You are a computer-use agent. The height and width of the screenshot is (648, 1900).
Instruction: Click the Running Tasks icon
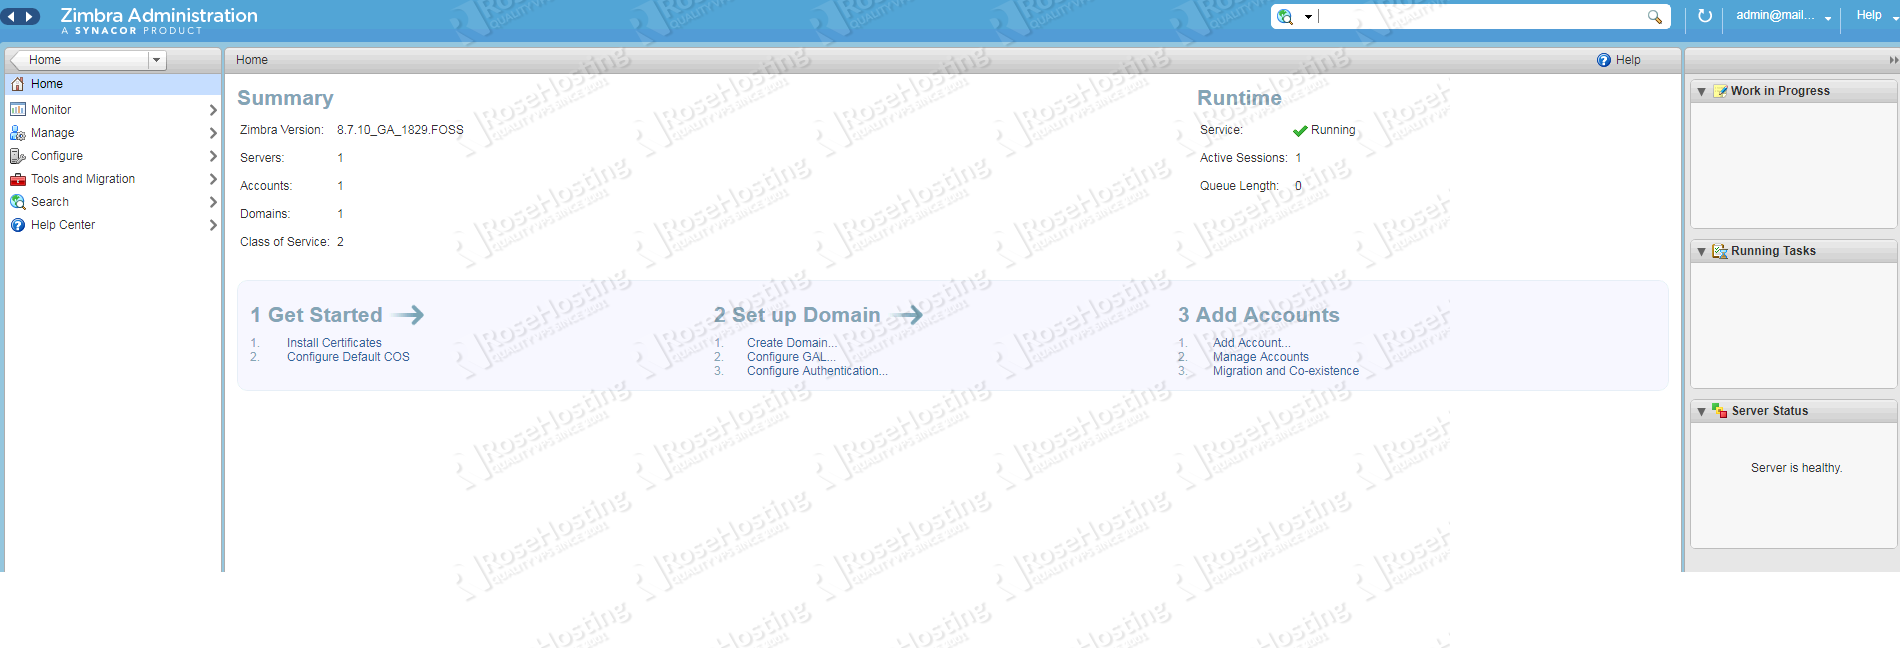[x=1720, y=251]
